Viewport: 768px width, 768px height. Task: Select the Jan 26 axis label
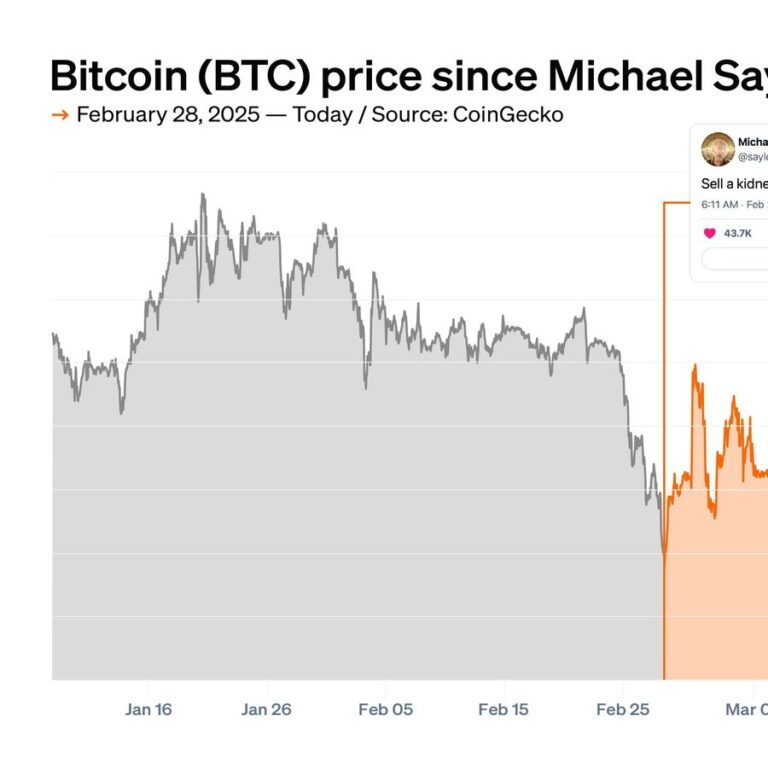click(267, 710)
